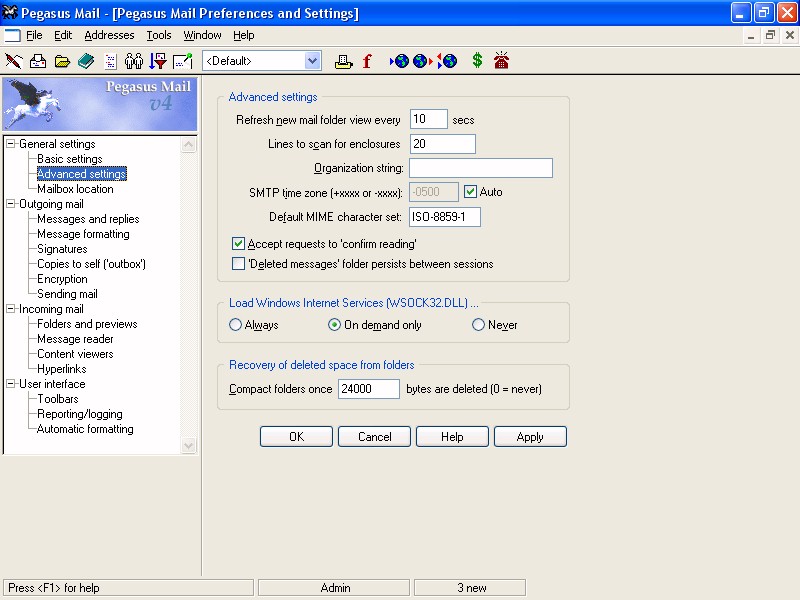This screenshot has width=800, height=600.
Task: Click the red telephone icon
Action: point(501,60)
